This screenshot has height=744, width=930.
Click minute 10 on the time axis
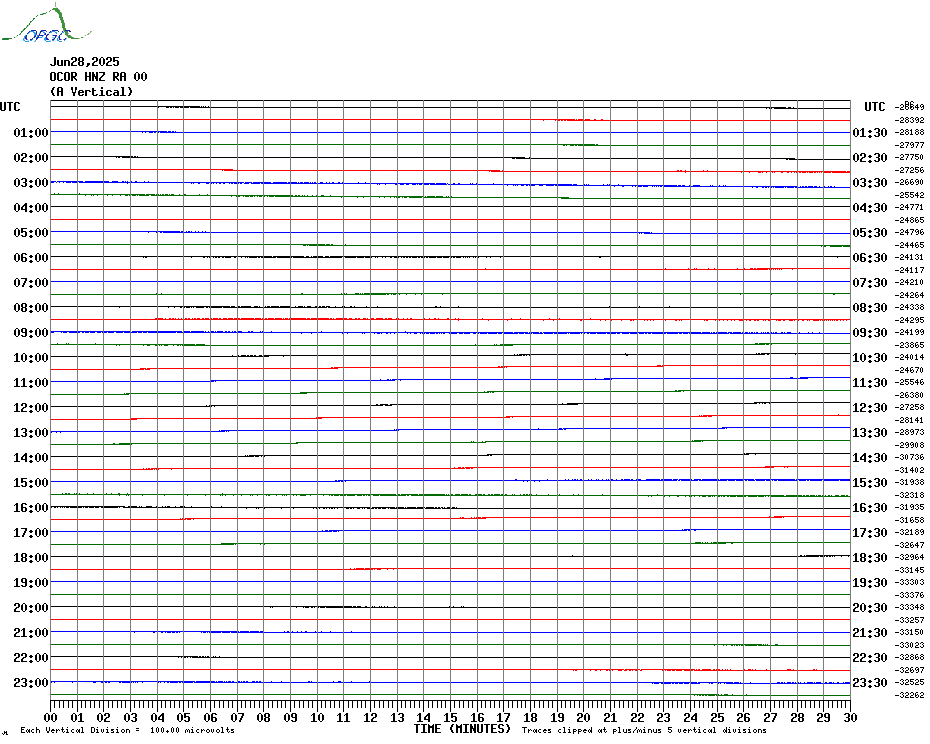pos(317,717)
